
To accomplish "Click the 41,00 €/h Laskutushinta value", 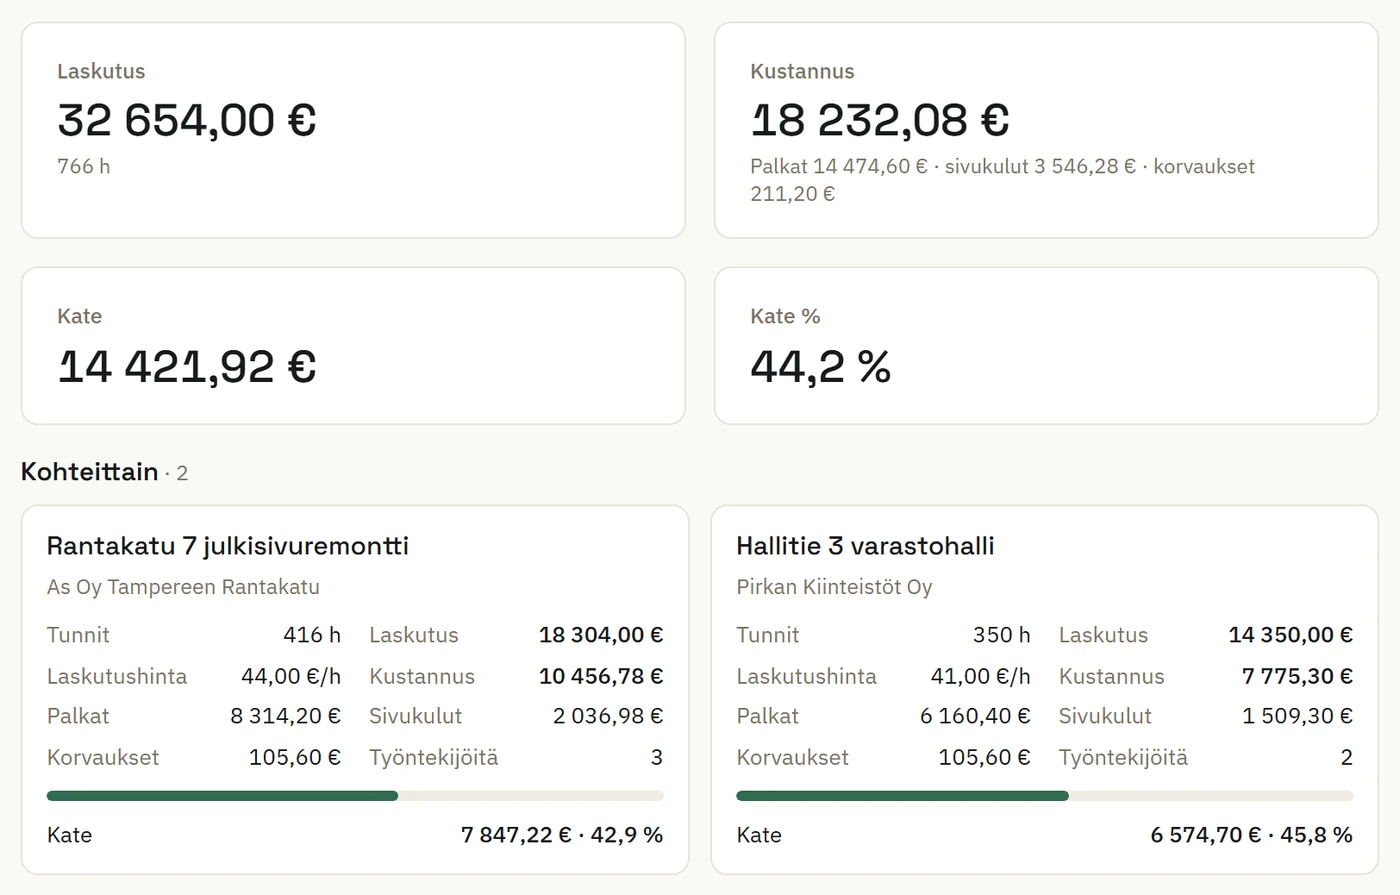I will click(x=981, y=676).
